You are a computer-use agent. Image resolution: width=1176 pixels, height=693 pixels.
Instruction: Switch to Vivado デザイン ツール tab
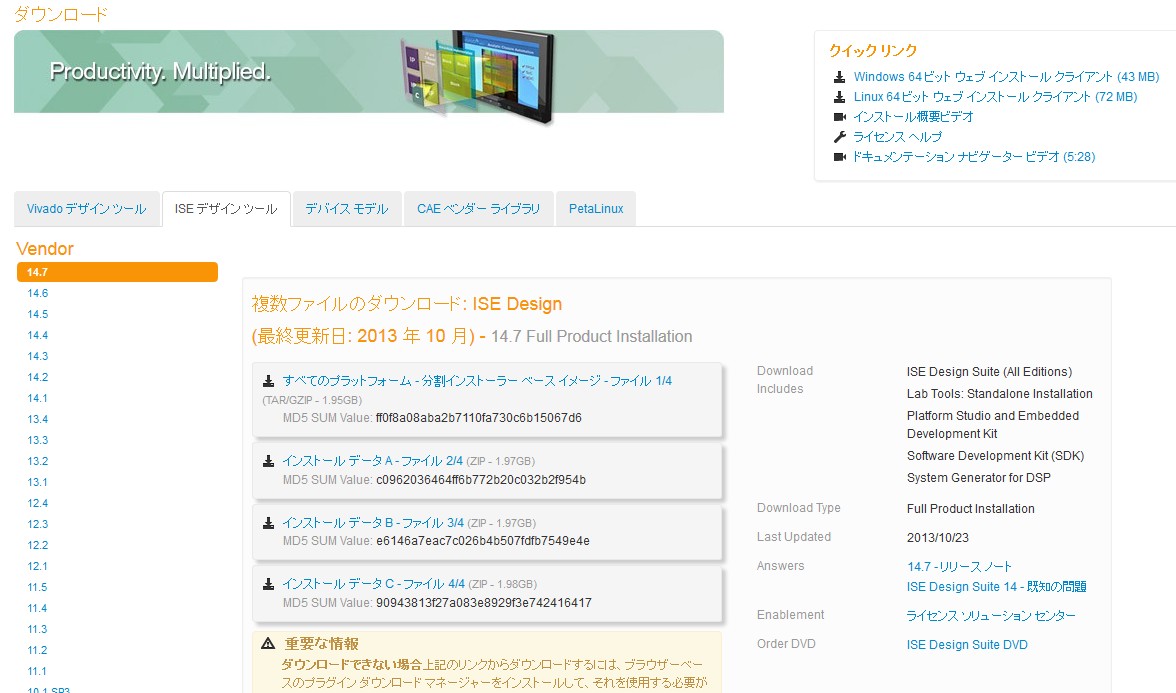86,208
